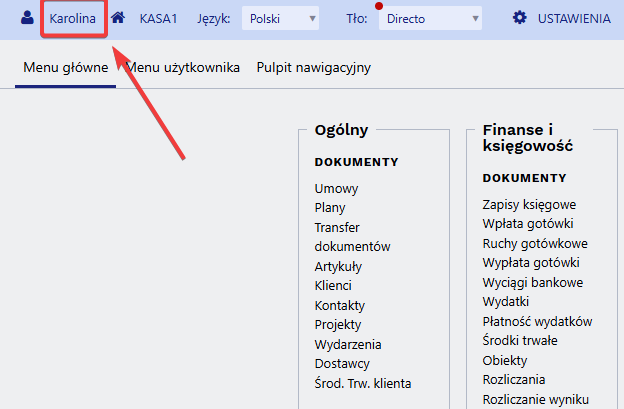This screenshot has height=409, width=624.
Task: Open the Pulpit nawigacyjny tab
Action: tap(313, 68)
